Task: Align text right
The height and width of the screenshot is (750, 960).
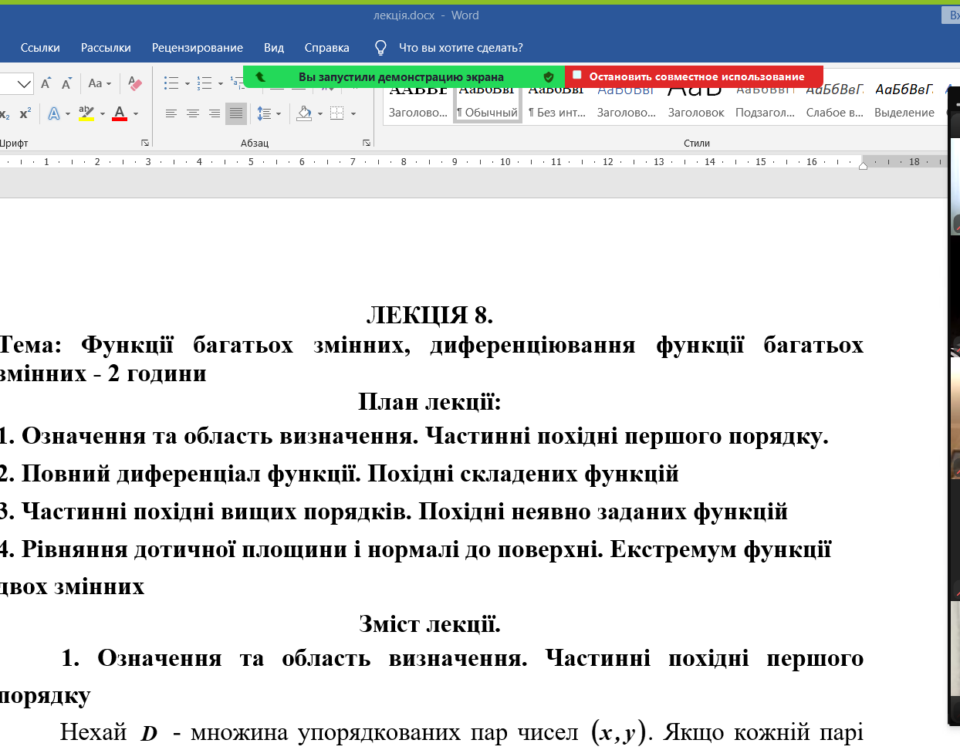Action: 214,113
